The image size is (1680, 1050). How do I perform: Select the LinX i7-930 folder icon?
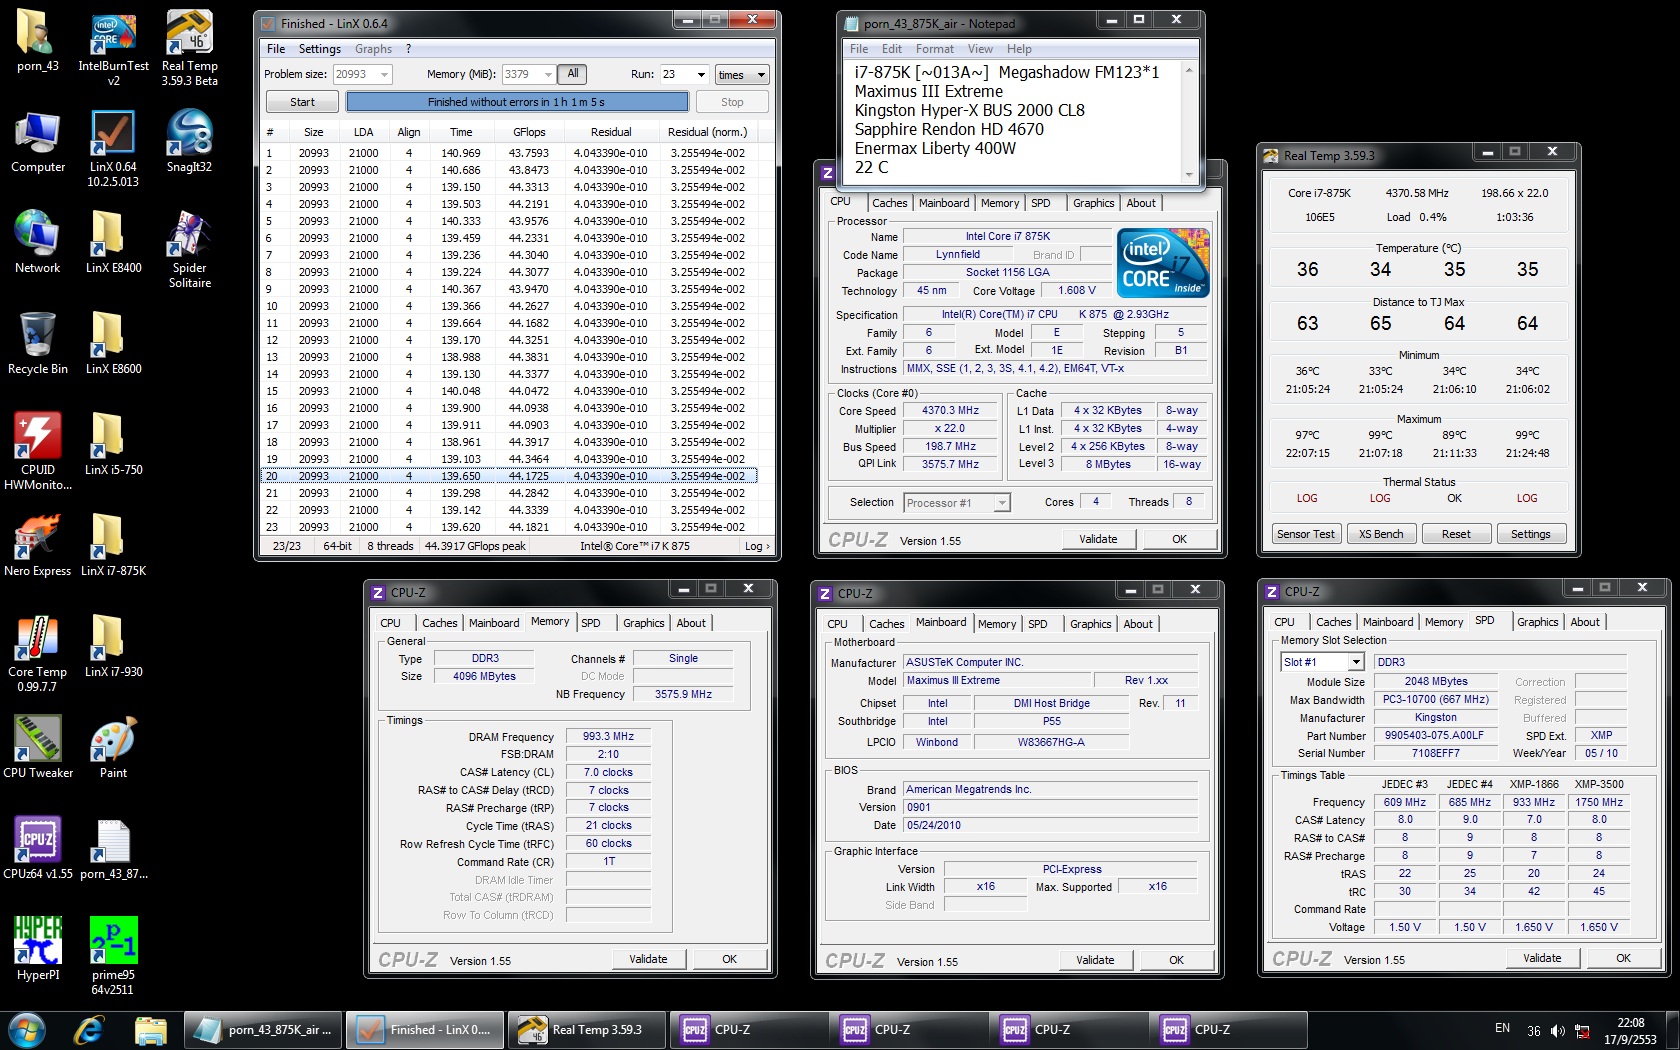coord(113,647)
